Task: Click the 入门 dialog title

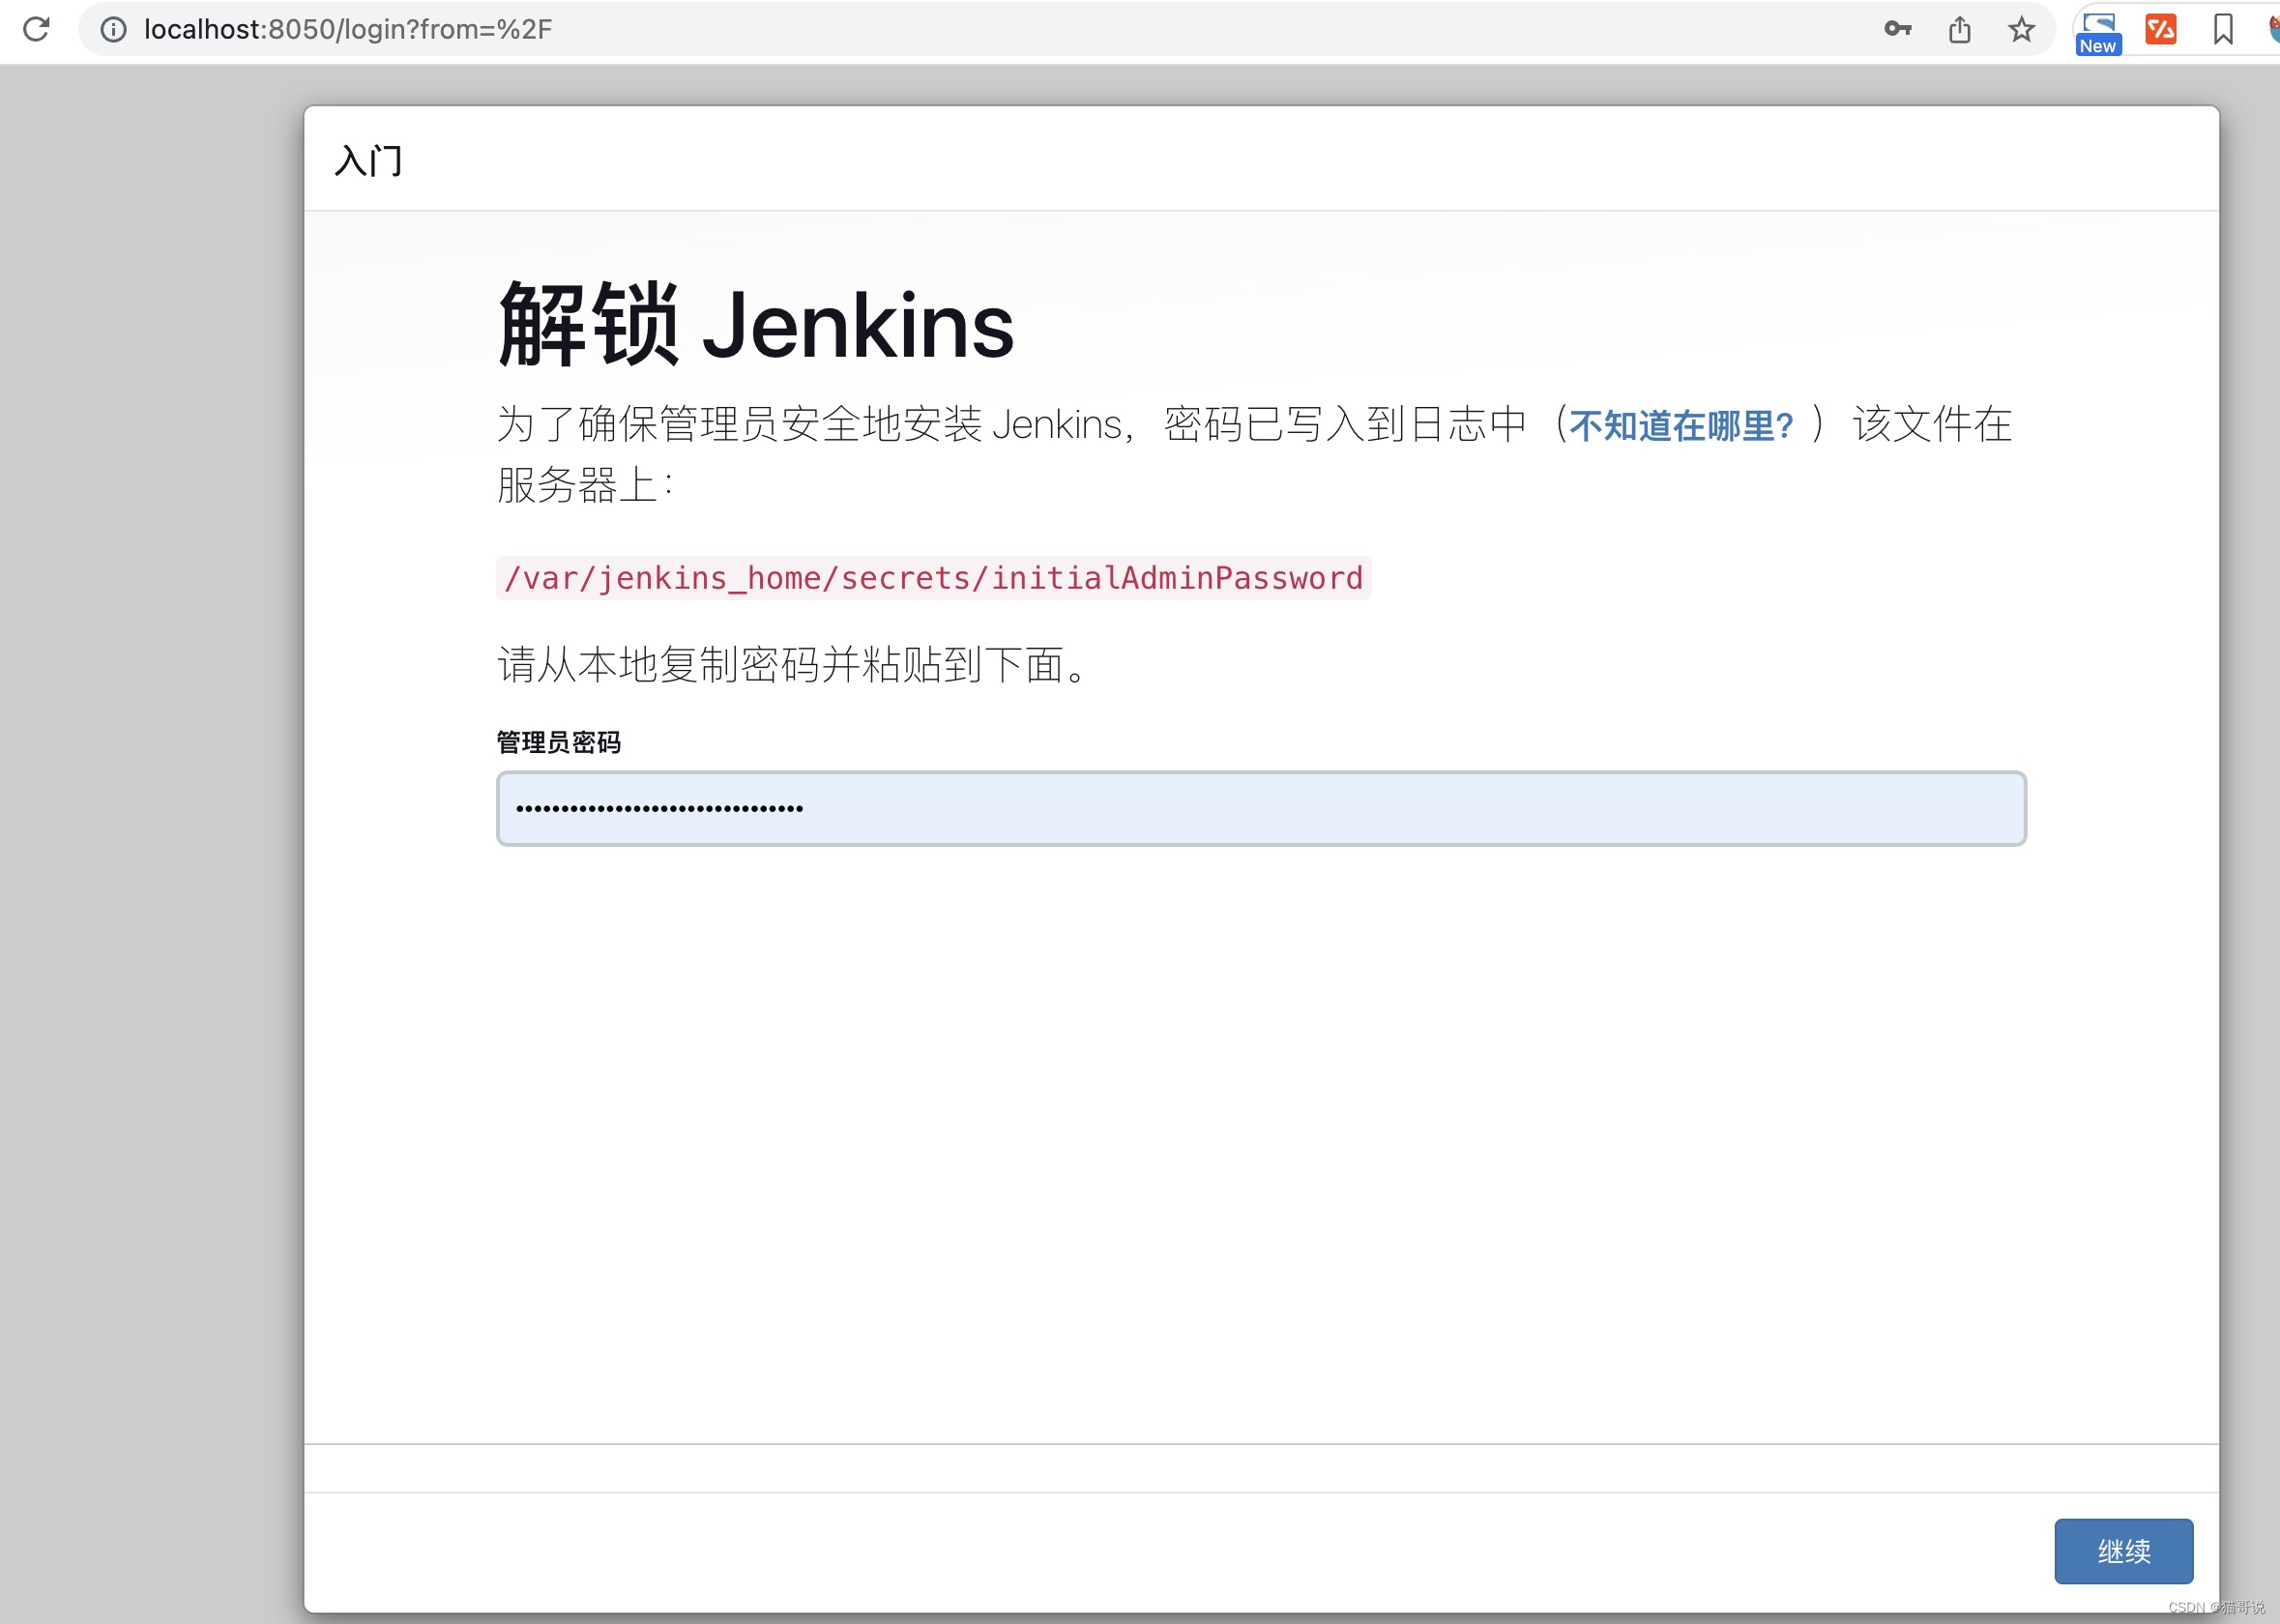Action: pyautogui.click(x=368, y=160)
